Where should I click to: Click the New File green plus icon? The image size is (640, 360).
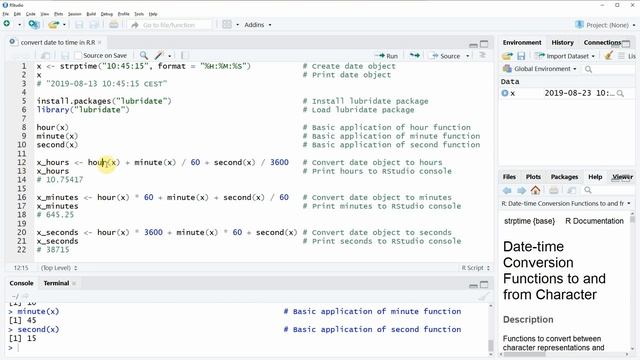(7, 24)
